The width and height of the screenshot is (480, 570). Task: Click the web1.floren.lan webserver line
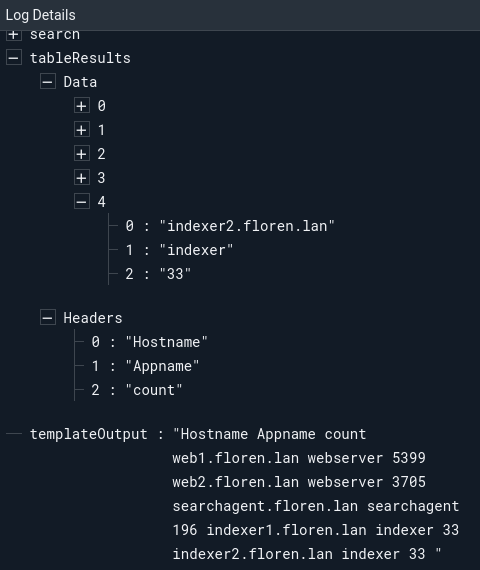(299, 458)
